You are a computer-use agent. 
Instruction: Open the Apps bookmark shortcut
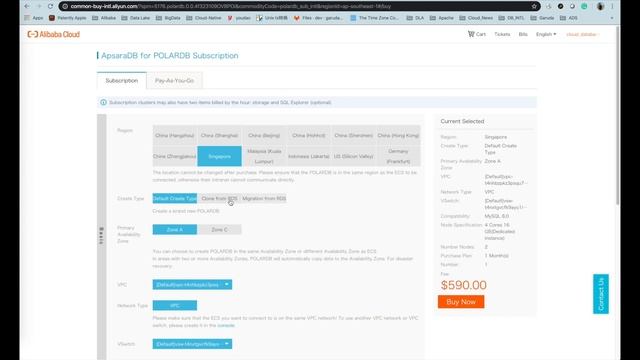[x=34, y=18]
